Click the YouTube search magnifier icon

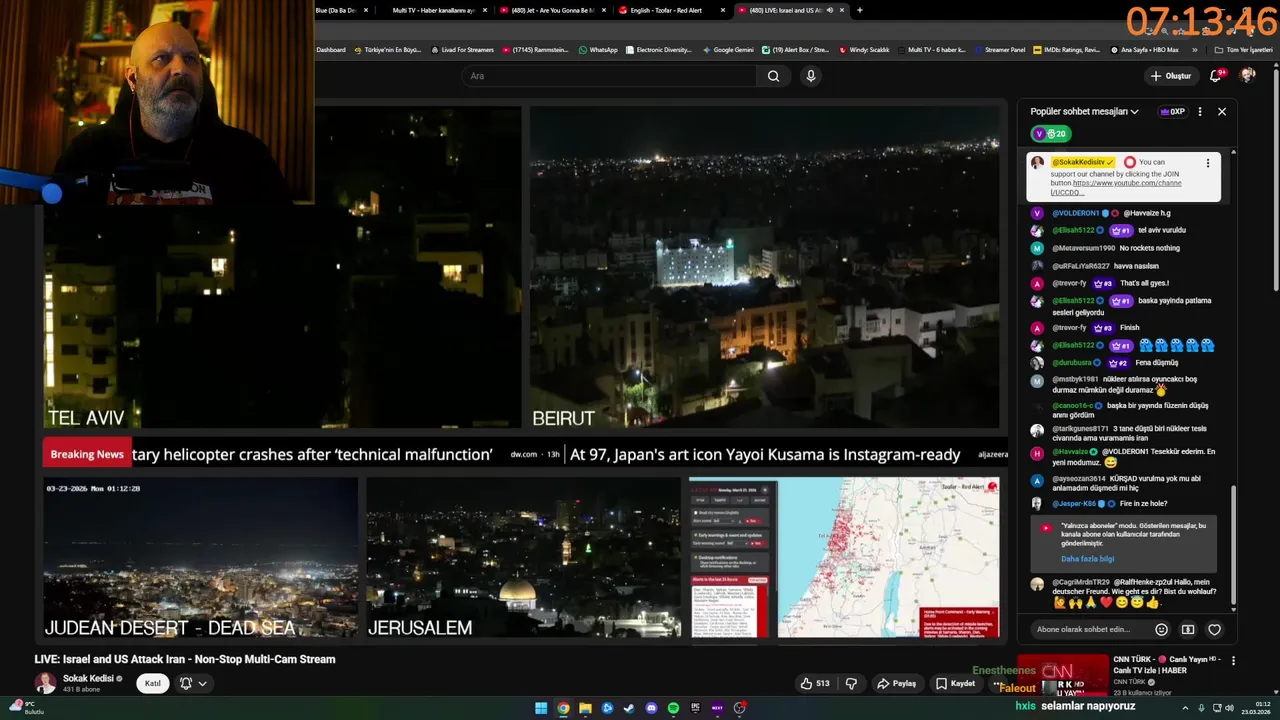[773, 76]
